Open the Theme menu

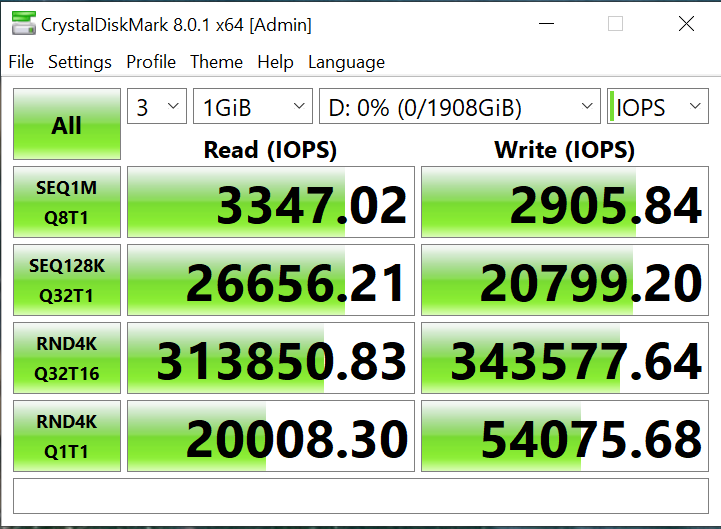tap(217, 62)
